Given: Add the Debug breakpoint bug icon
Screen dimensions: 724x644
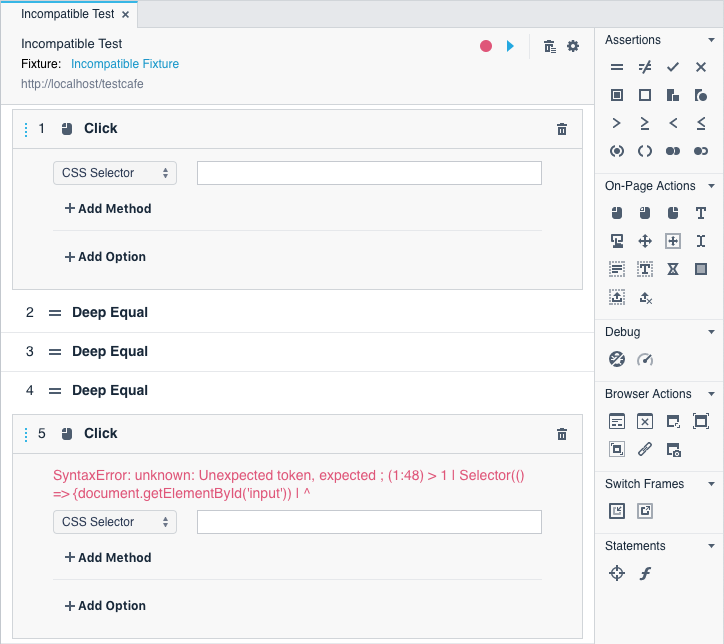Looking at the screenshot, I should pyautogui.click(x=616, y=359).
